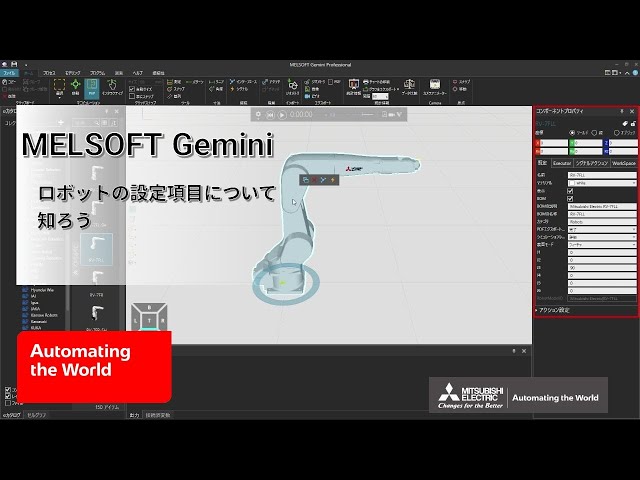Image resolution: width=640 pixels, height=480 pixels.
Task: Select the RV-7FLL robot thumbnail in the catalog
Action: (x=96, y=249)
